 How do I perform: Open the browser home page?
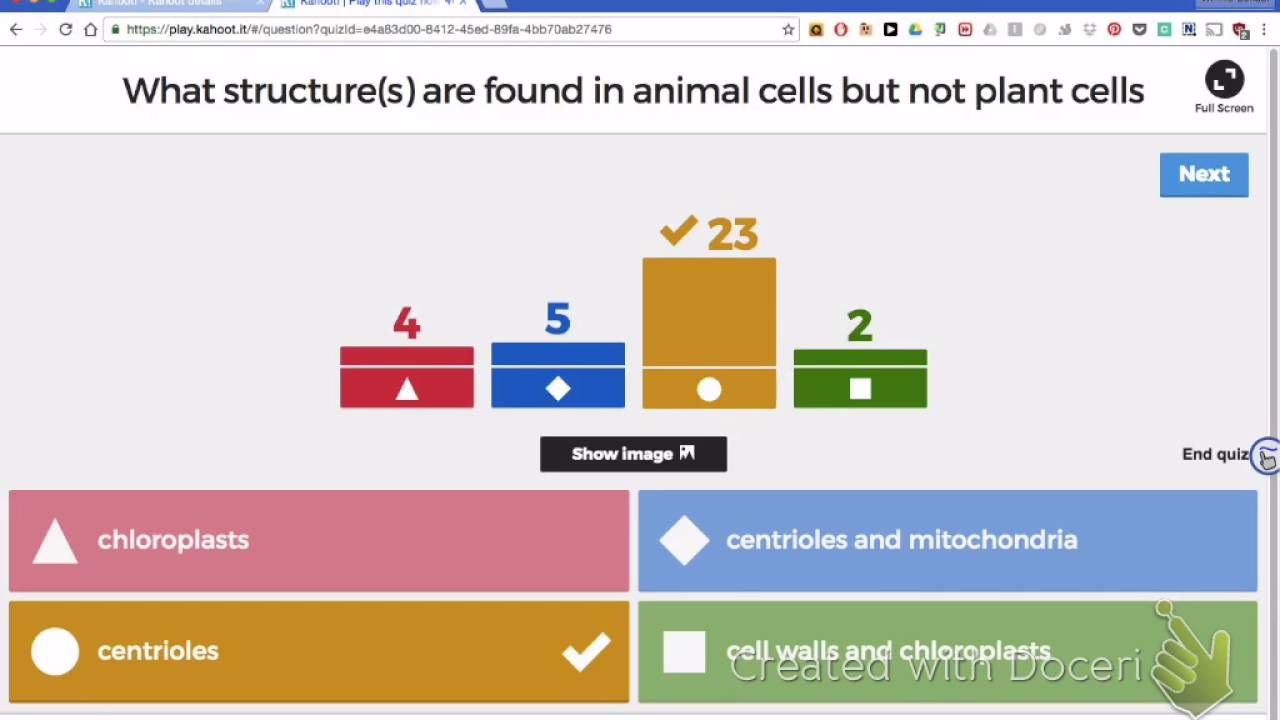(x=90, y=30)
